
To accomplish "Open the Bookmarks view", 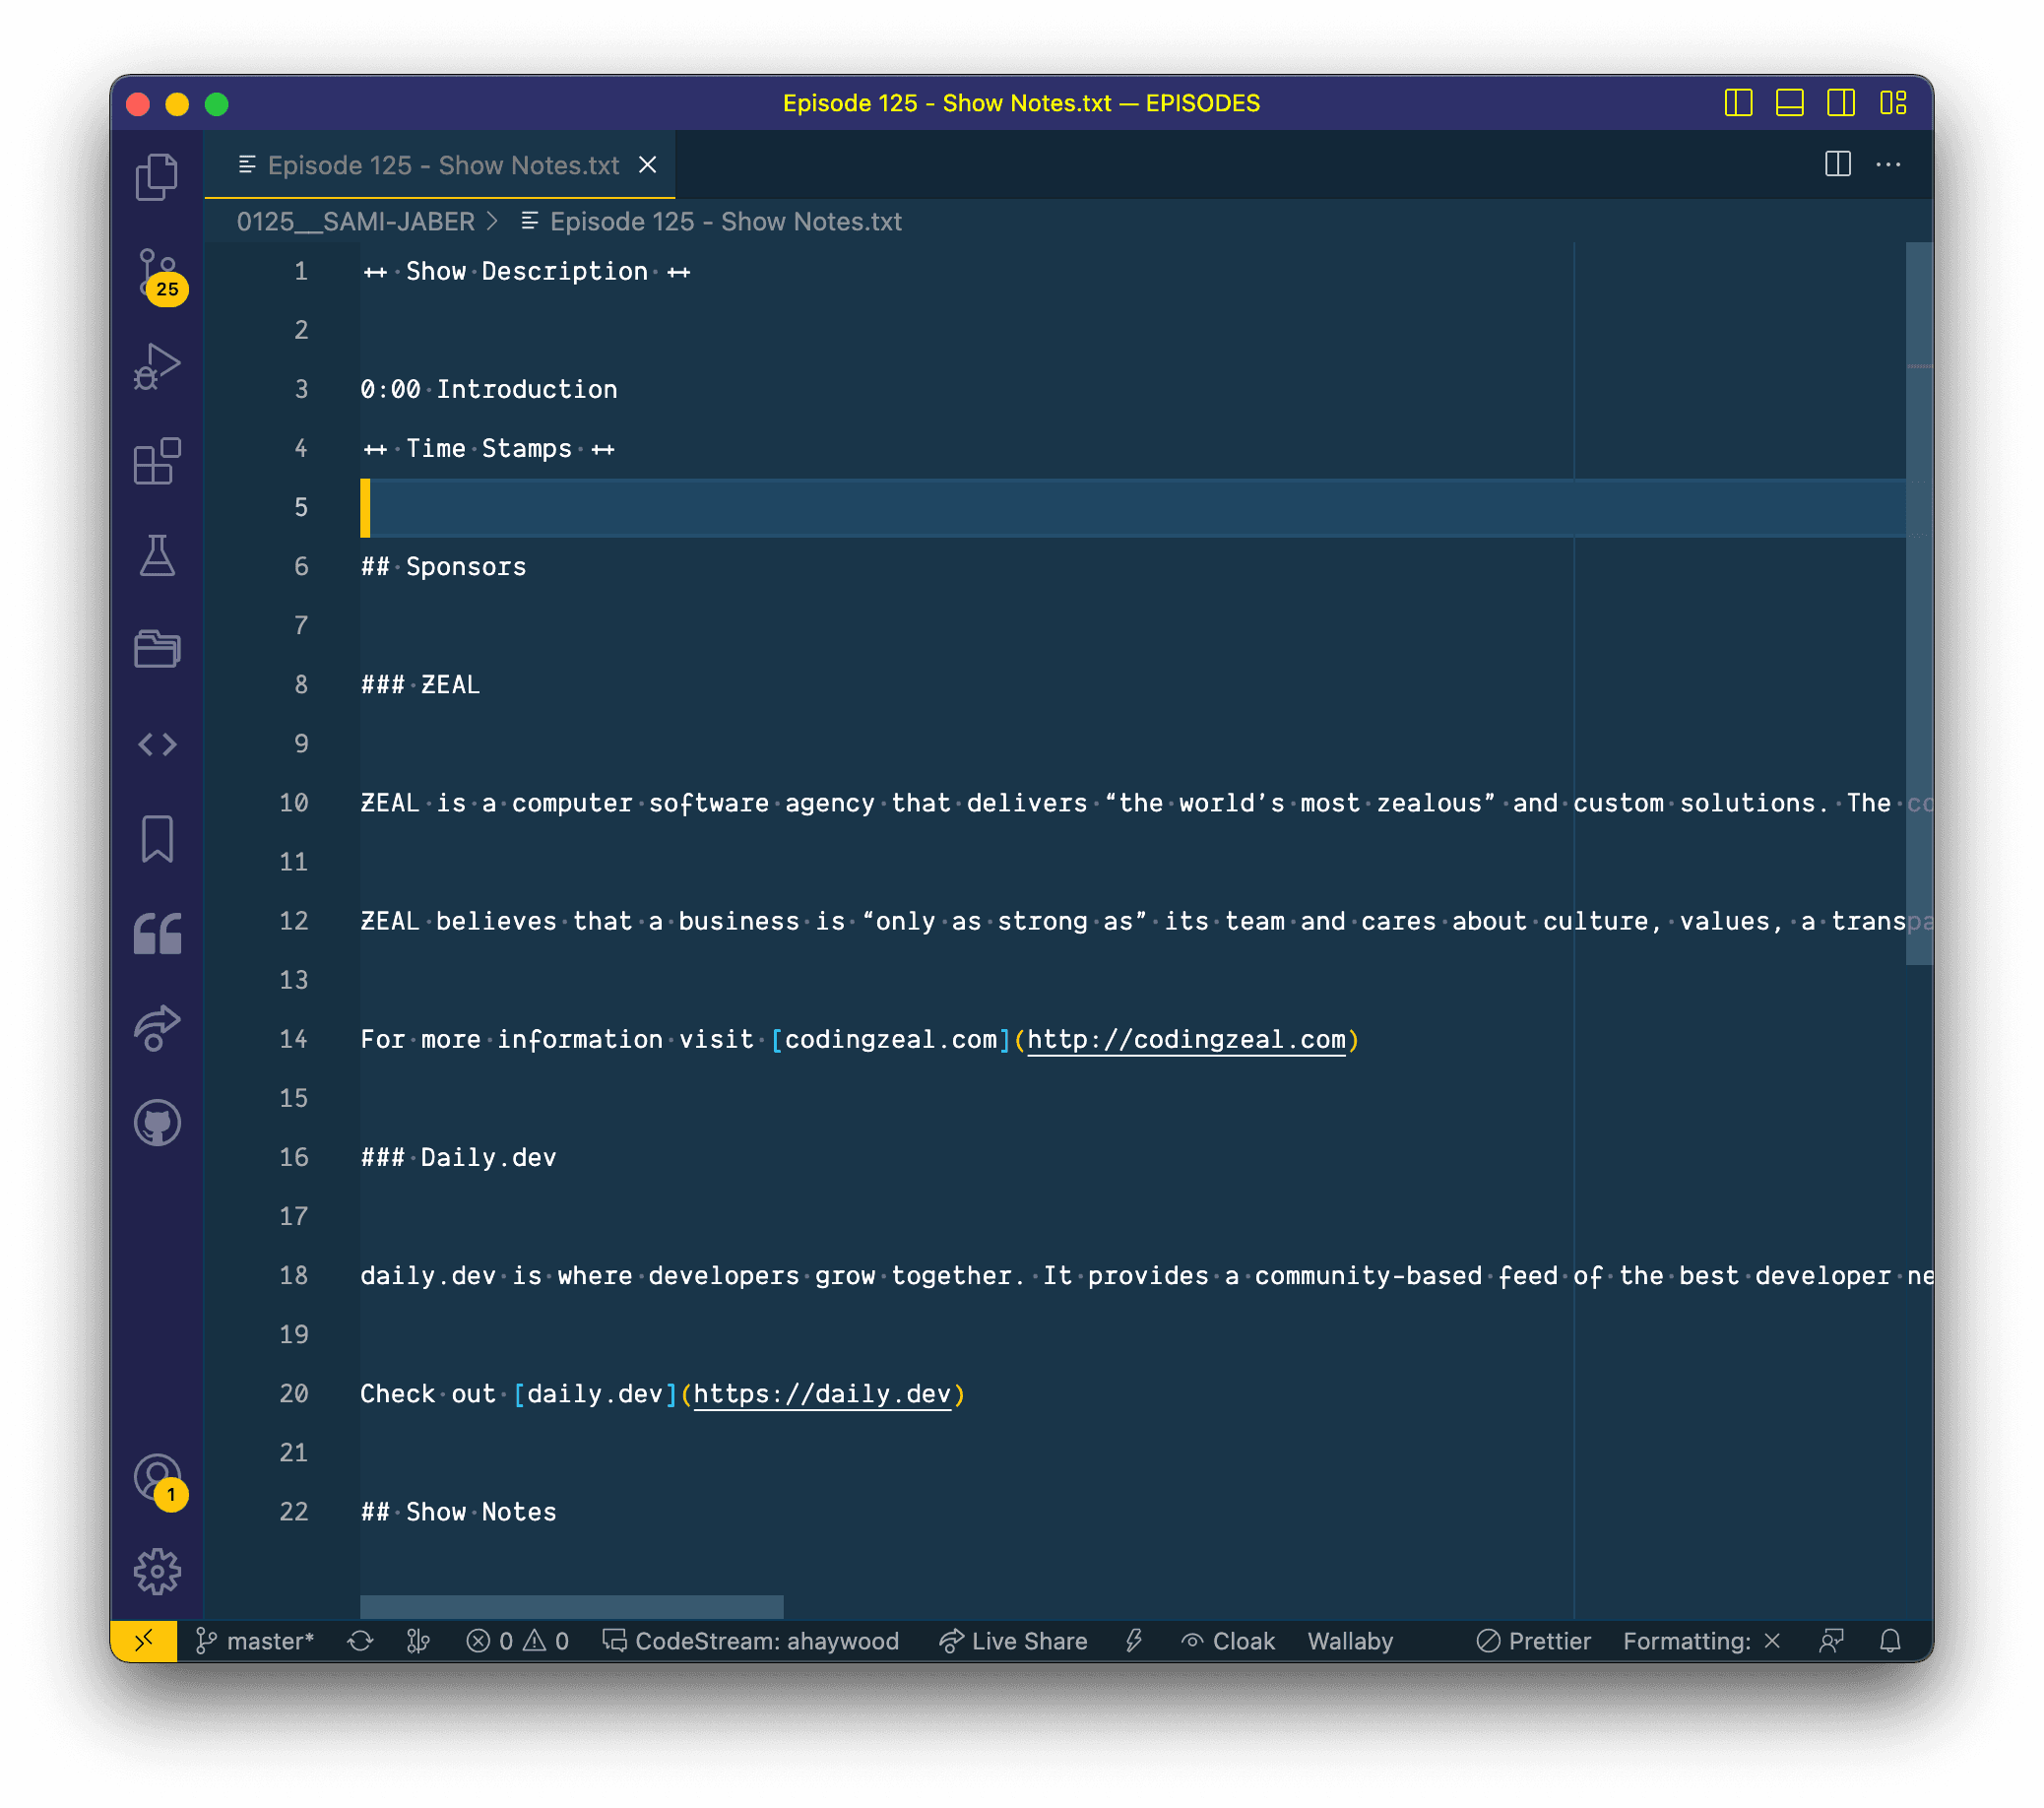I will (x=157, y=838).
